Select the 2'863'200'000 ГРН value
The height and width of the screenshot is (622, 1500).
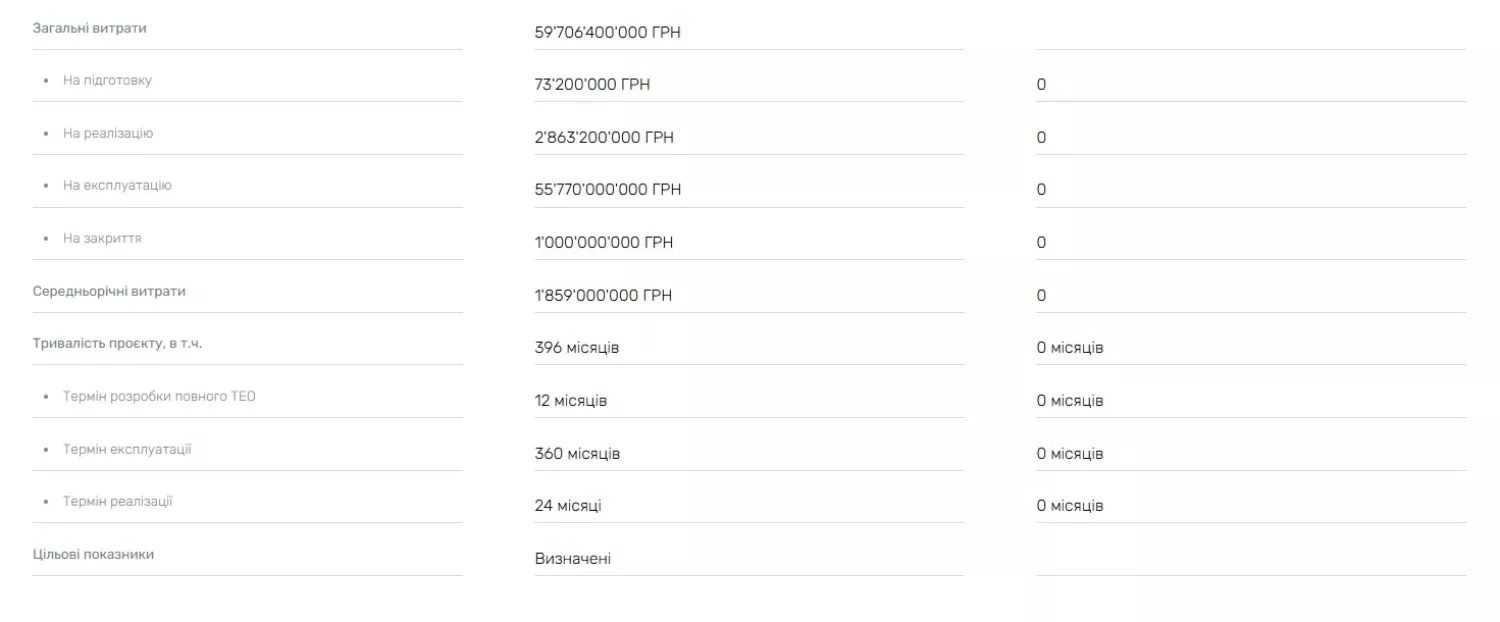point(604,137)
